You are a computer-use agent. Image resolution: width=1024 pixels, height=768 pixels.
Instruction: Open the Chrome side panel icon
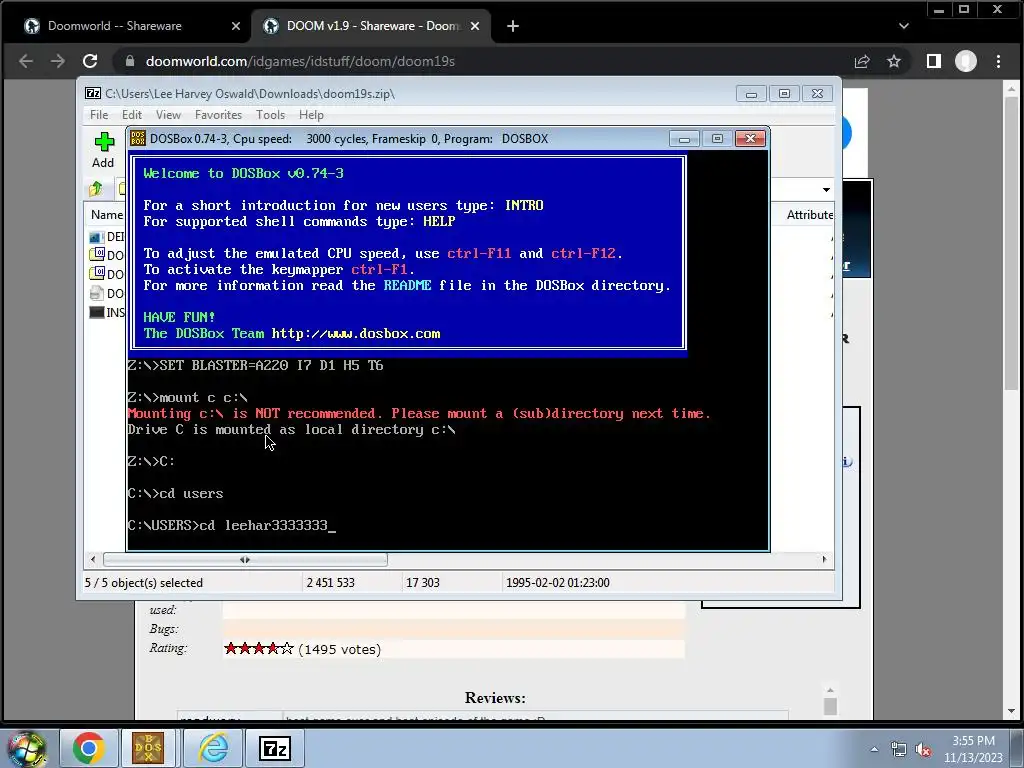click(934, 61)
